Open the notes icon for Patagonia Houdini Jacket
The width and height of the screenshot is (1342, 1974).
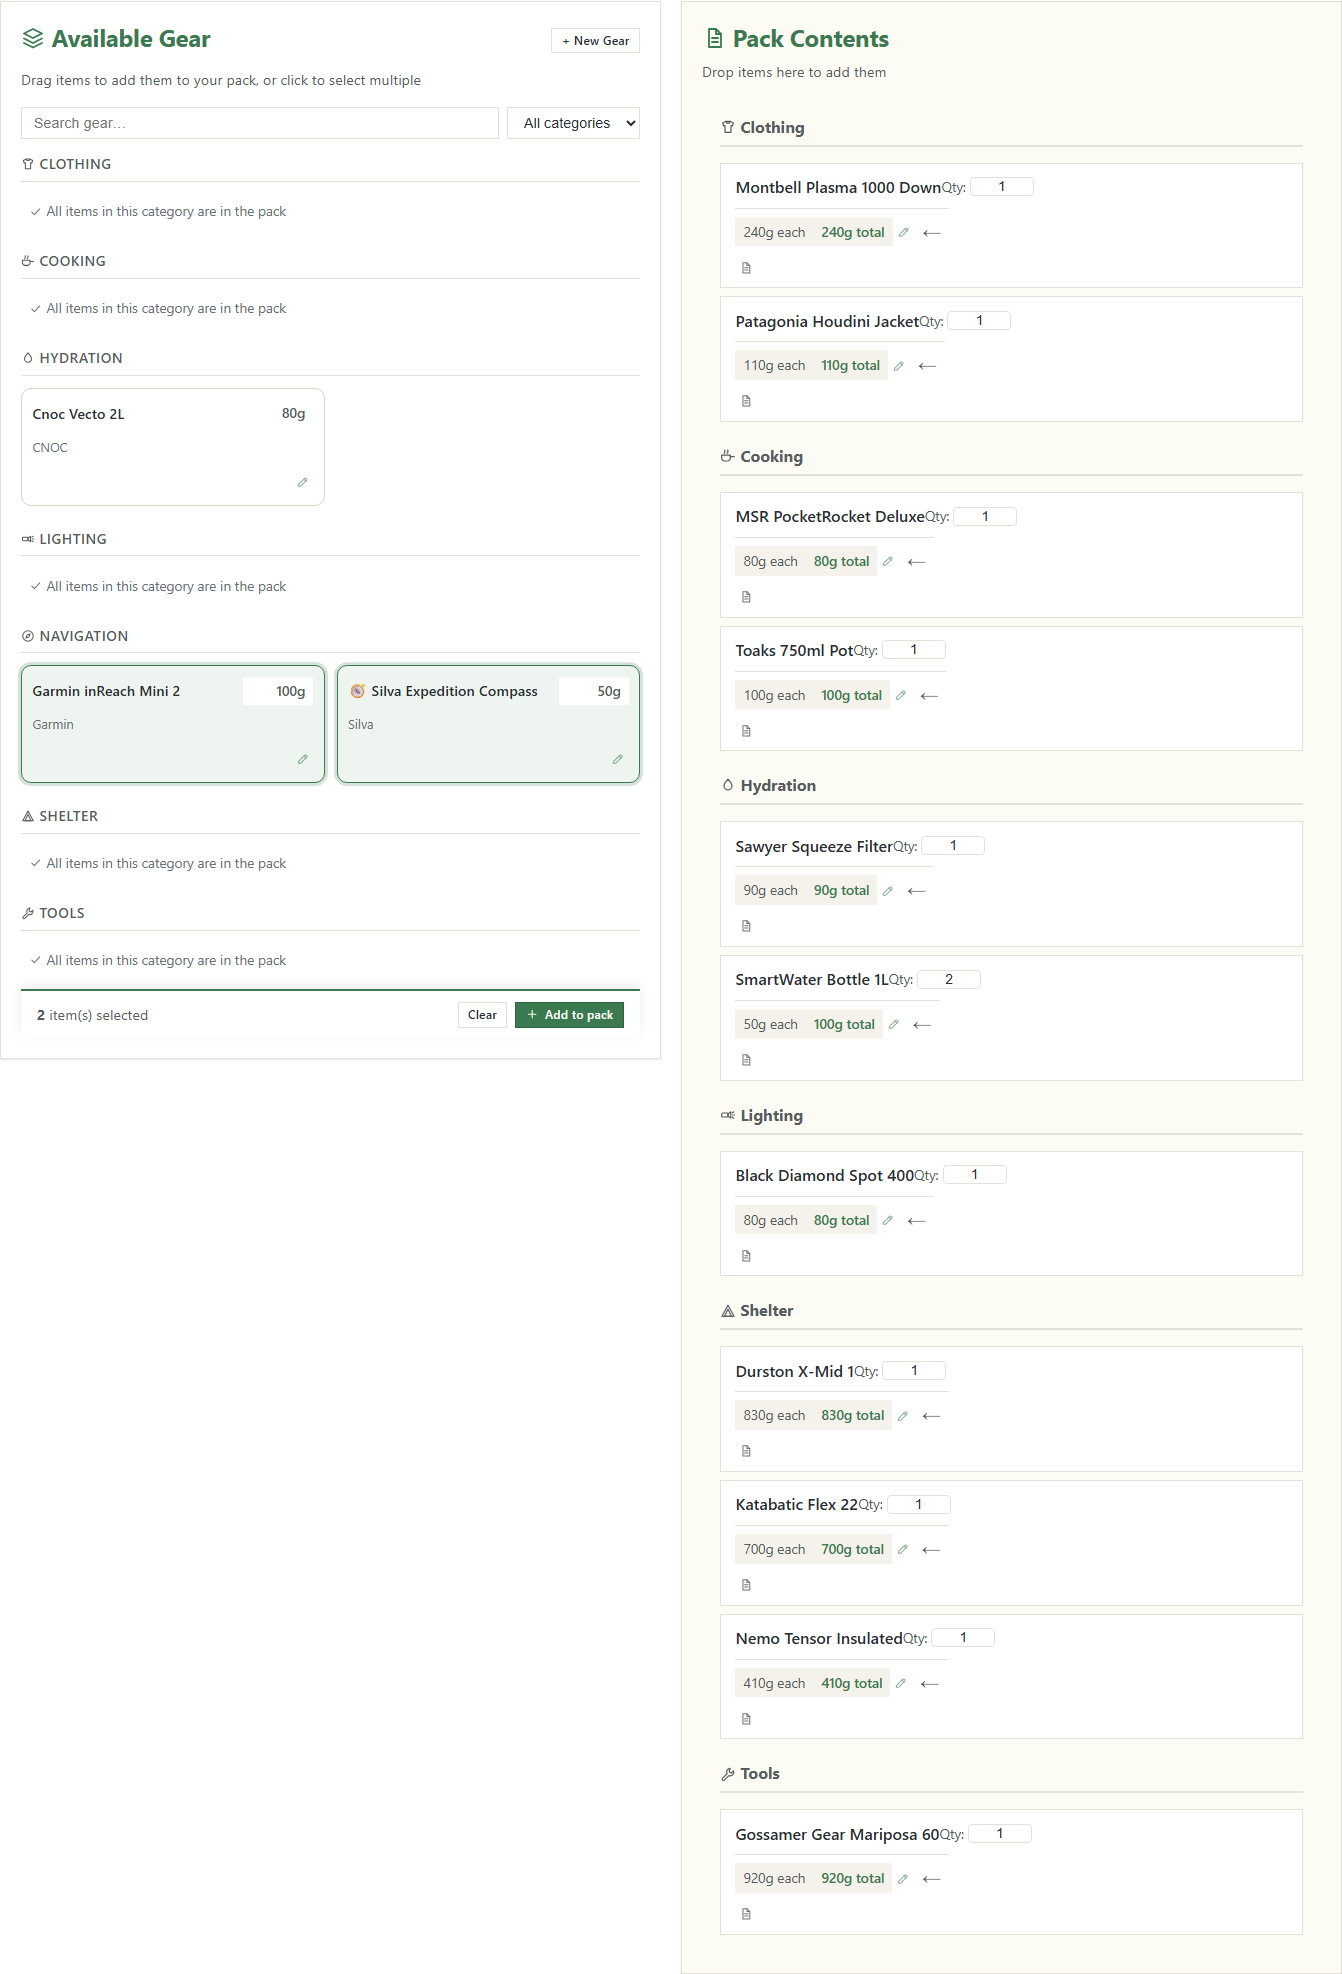point(746,401)
